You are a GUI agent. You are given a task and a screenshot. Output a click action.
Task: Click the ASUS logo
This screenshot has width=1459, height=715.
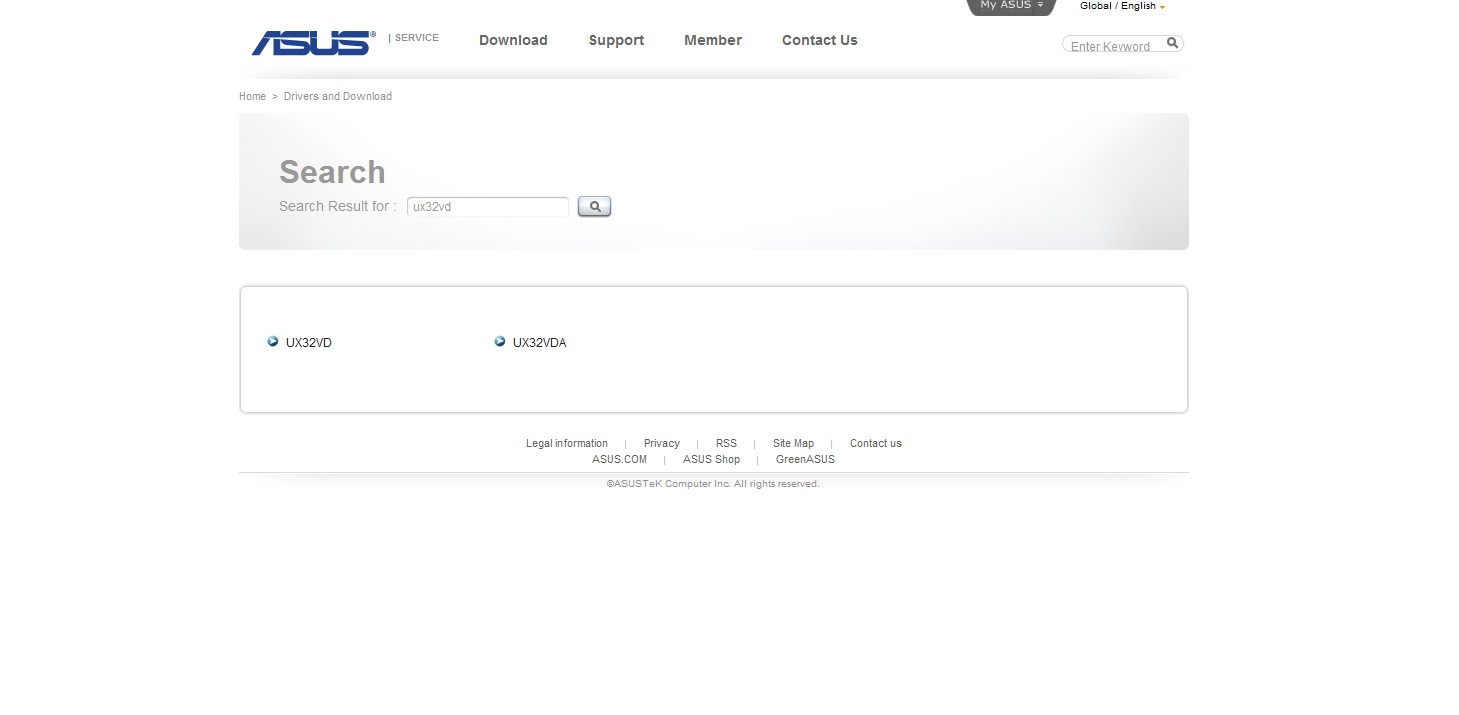pos(313,42)
